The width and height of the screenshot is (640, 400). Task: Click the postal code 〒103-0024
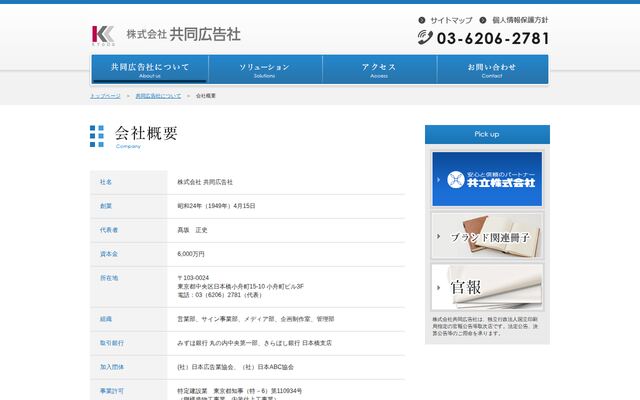point(193,278)
